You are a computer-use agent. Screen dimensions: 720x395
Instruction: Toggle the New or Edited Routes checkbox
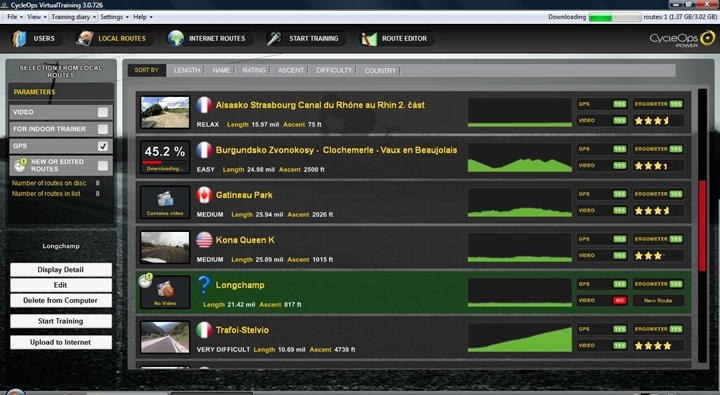tap(103, 165)
